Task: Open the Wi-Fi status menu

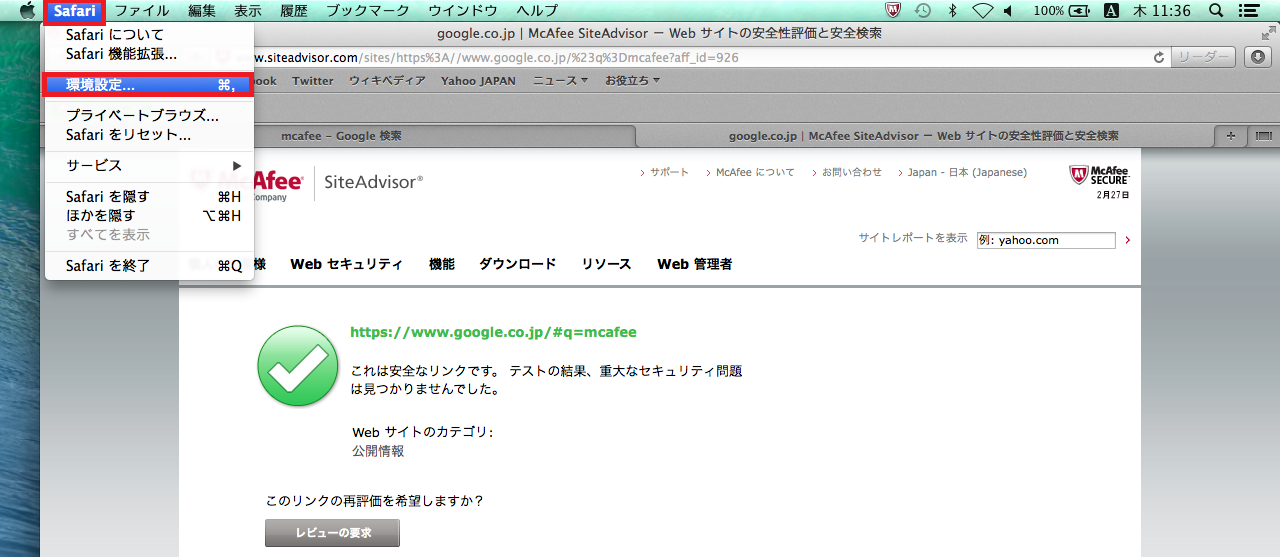Action: [981, 11]
